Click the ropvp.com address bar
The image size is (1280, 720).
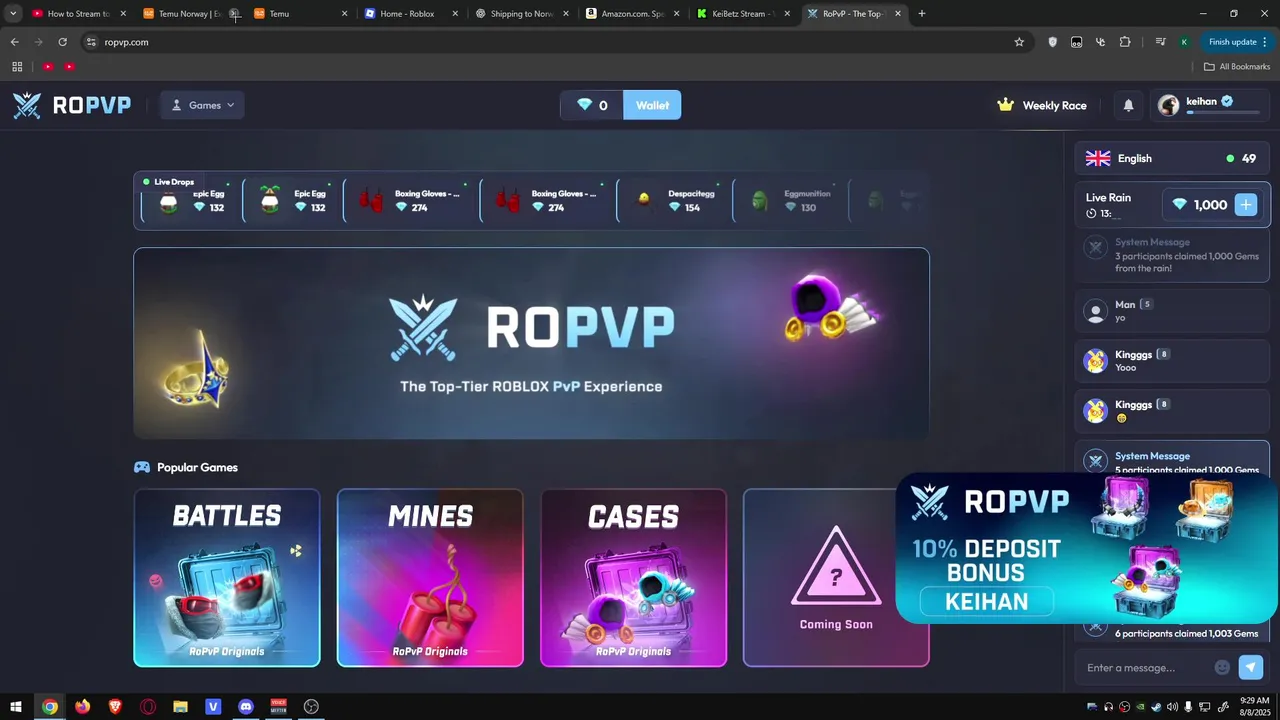[555, 42]
